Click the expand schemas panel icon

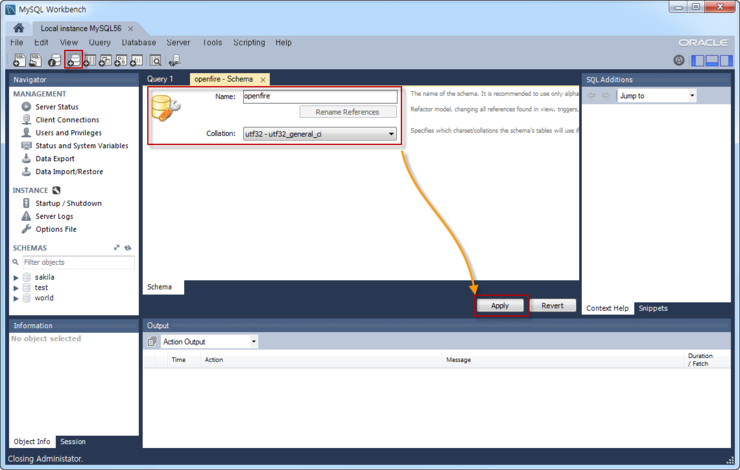coord(117,248)
